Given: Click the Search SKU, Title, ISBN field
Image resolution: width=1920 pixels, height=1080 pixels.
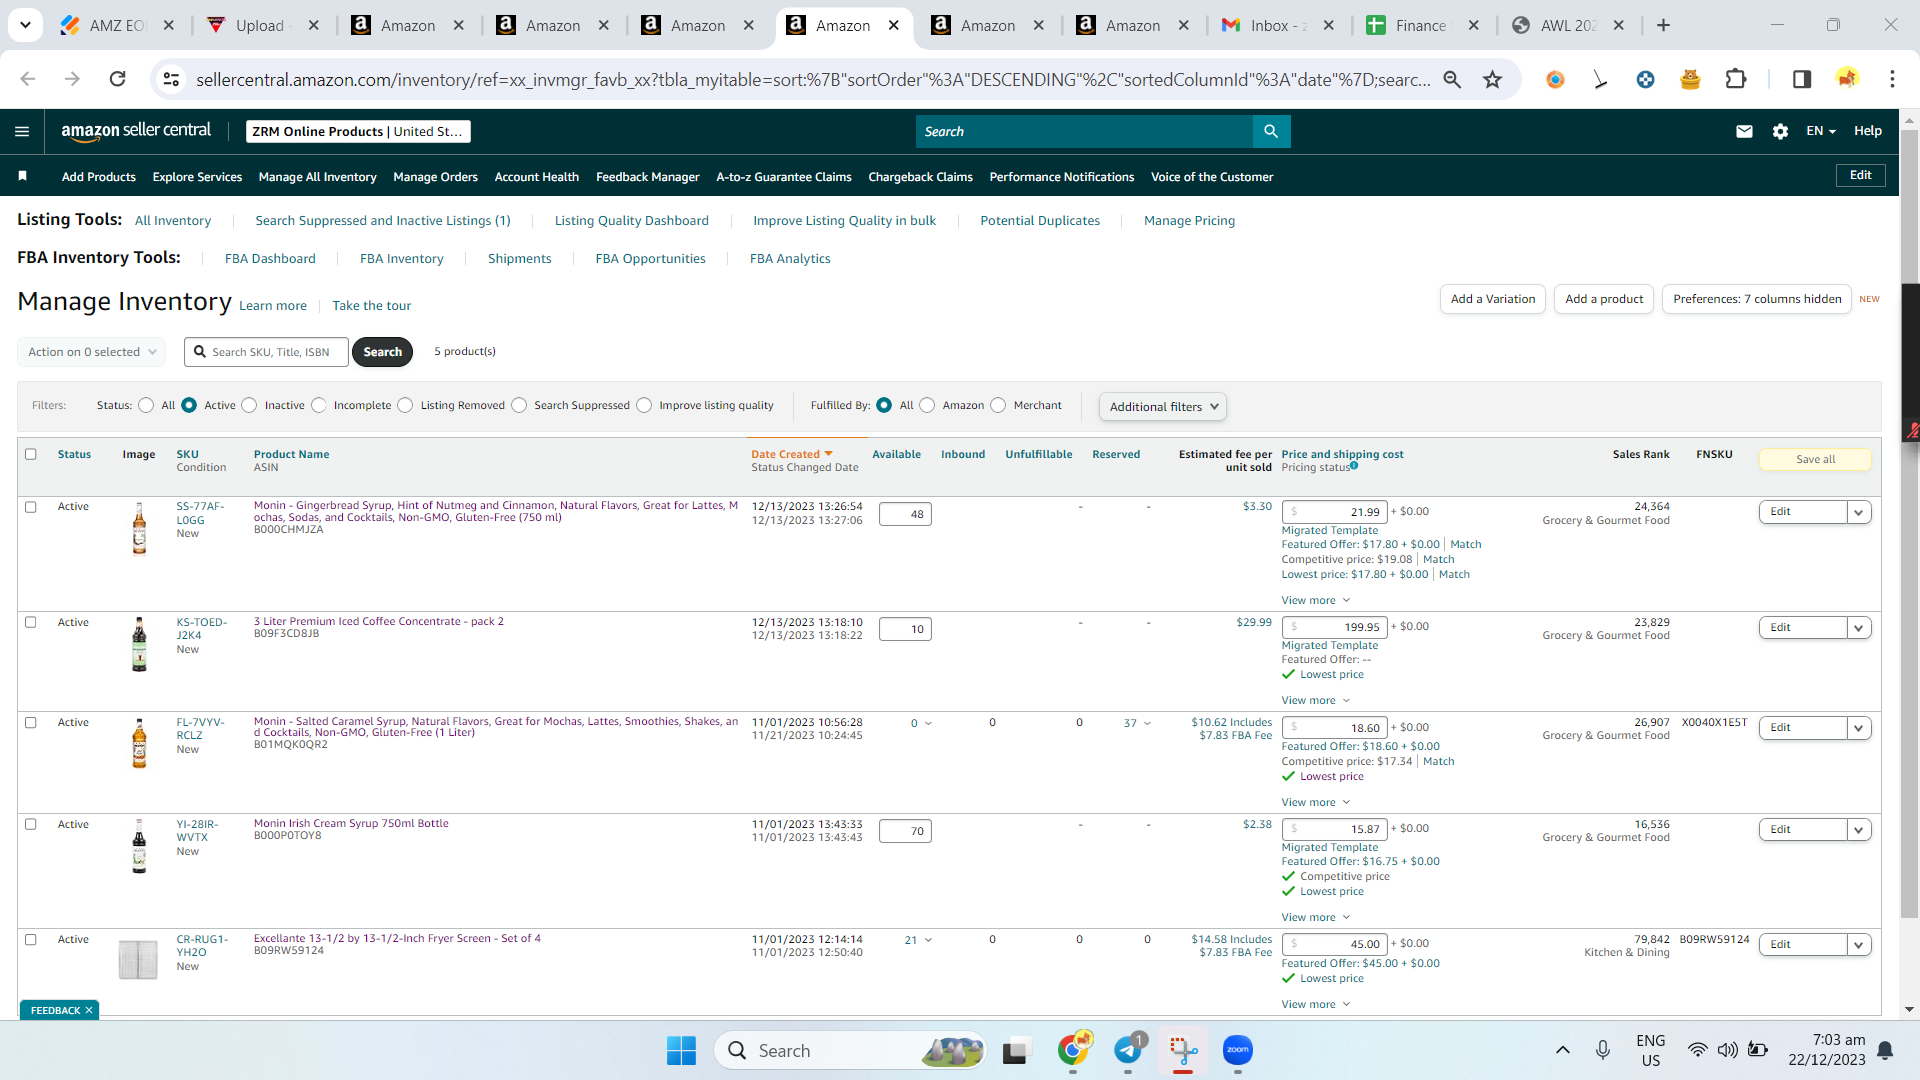Looking at the screenshot, I should pos(266,352).
